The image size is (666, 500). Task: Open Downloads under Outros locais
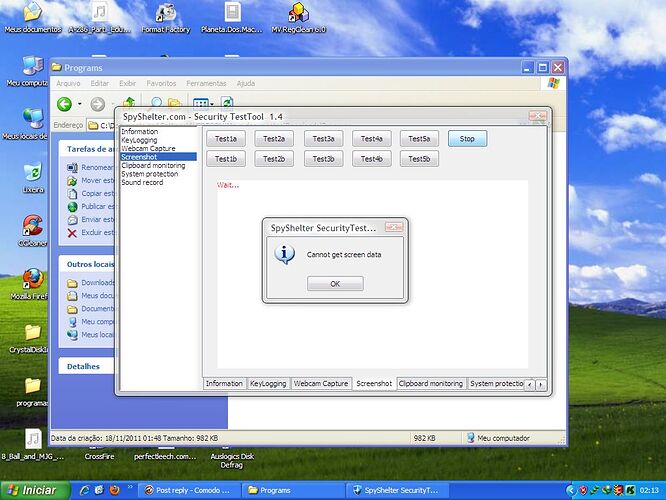click(90, 282)
